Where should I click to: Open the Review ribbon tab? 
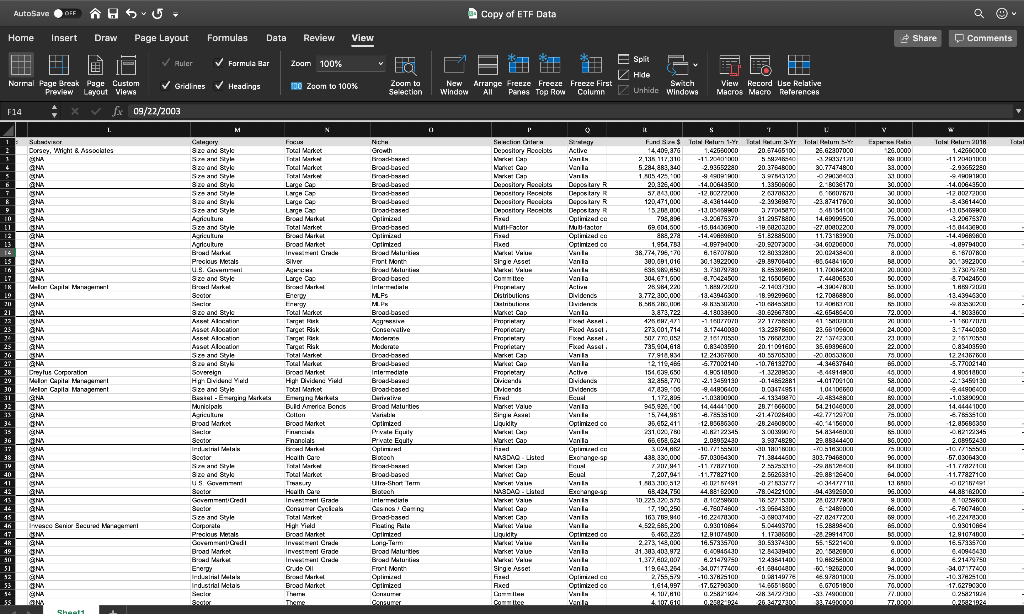pos(318,37)
